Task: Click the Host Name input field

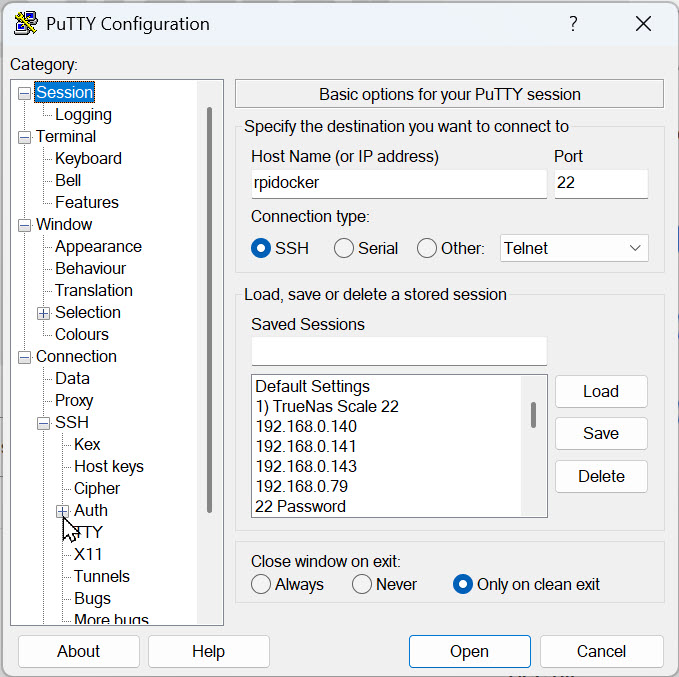Action: tap(399, 183)
